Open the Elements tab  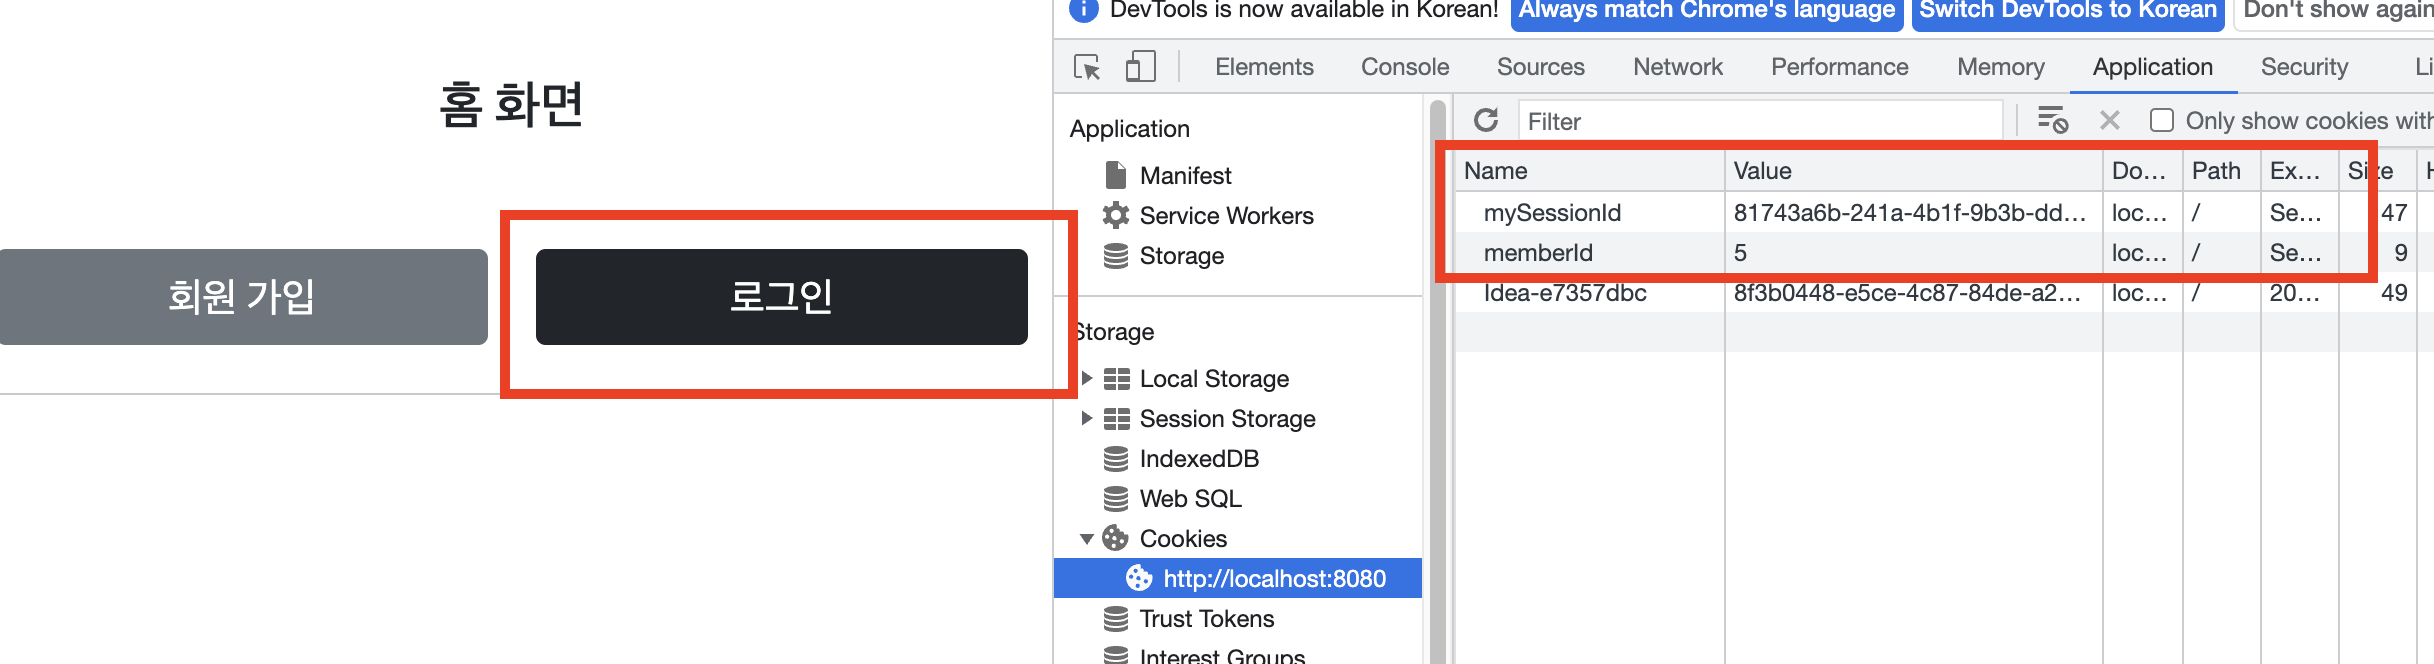click(x=1264, y=67)
